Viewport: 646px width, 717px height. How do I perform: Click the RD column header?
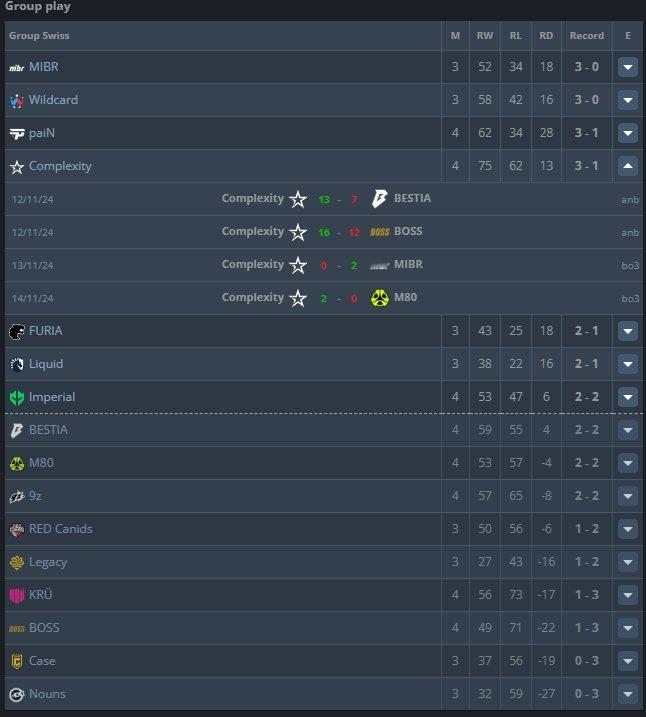[x=546, y=36]
